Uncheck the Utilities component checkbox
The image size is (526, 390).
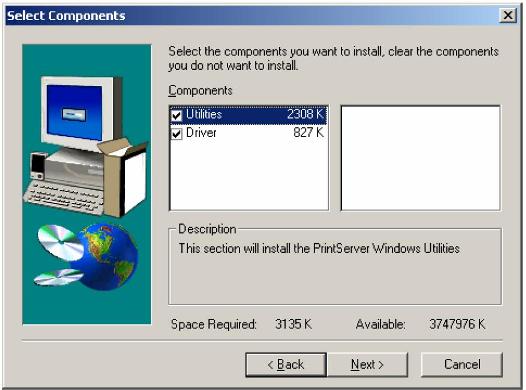pos(176,115)
